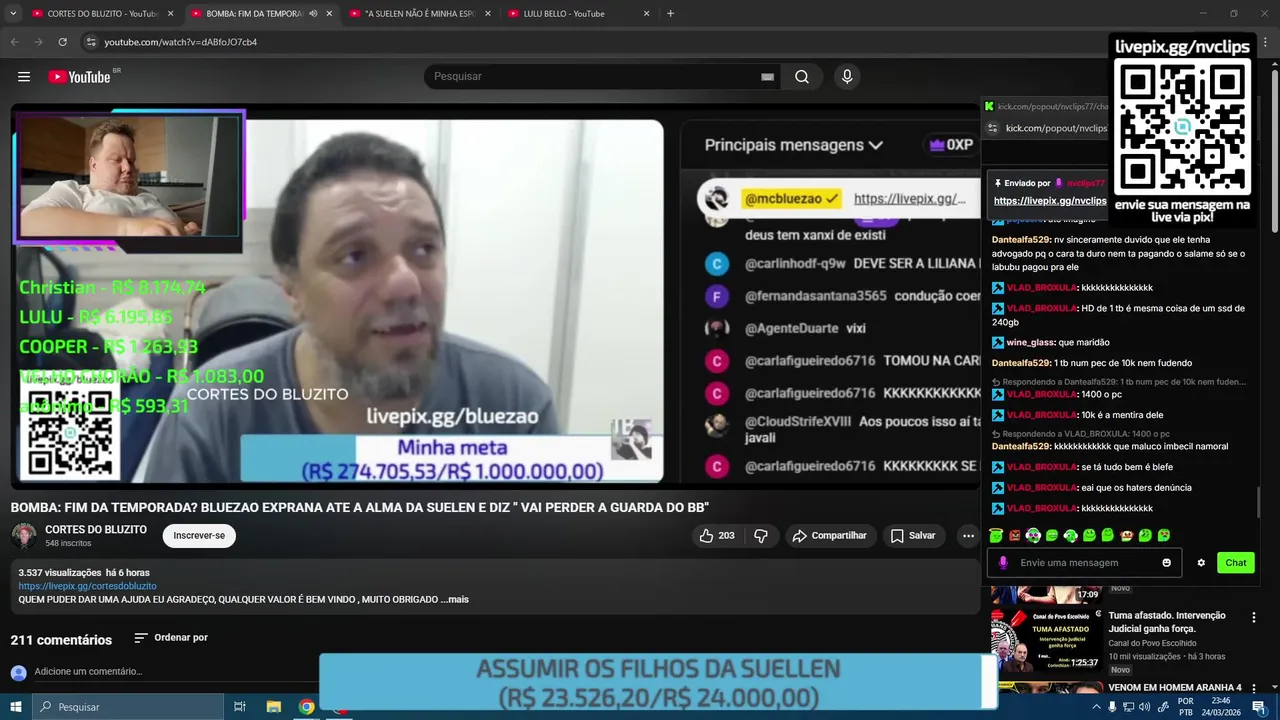Open the pinned livepix.gg/nvclips link in Kick chat
The image size is (1280, 720).
pyautogui.click(x=1050, y=201)
